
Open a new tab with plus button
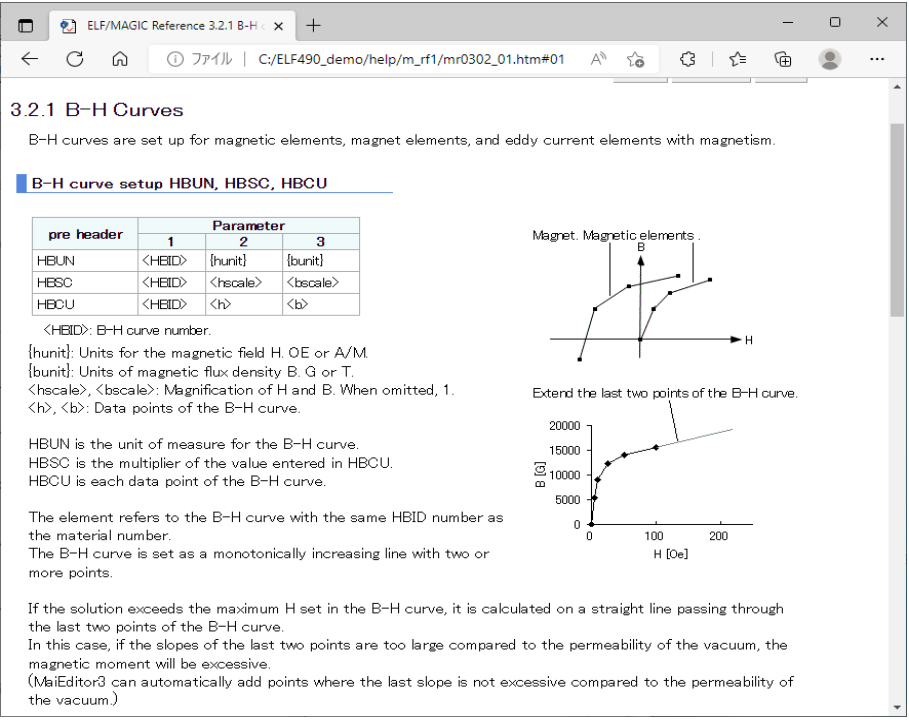[313, 26]
